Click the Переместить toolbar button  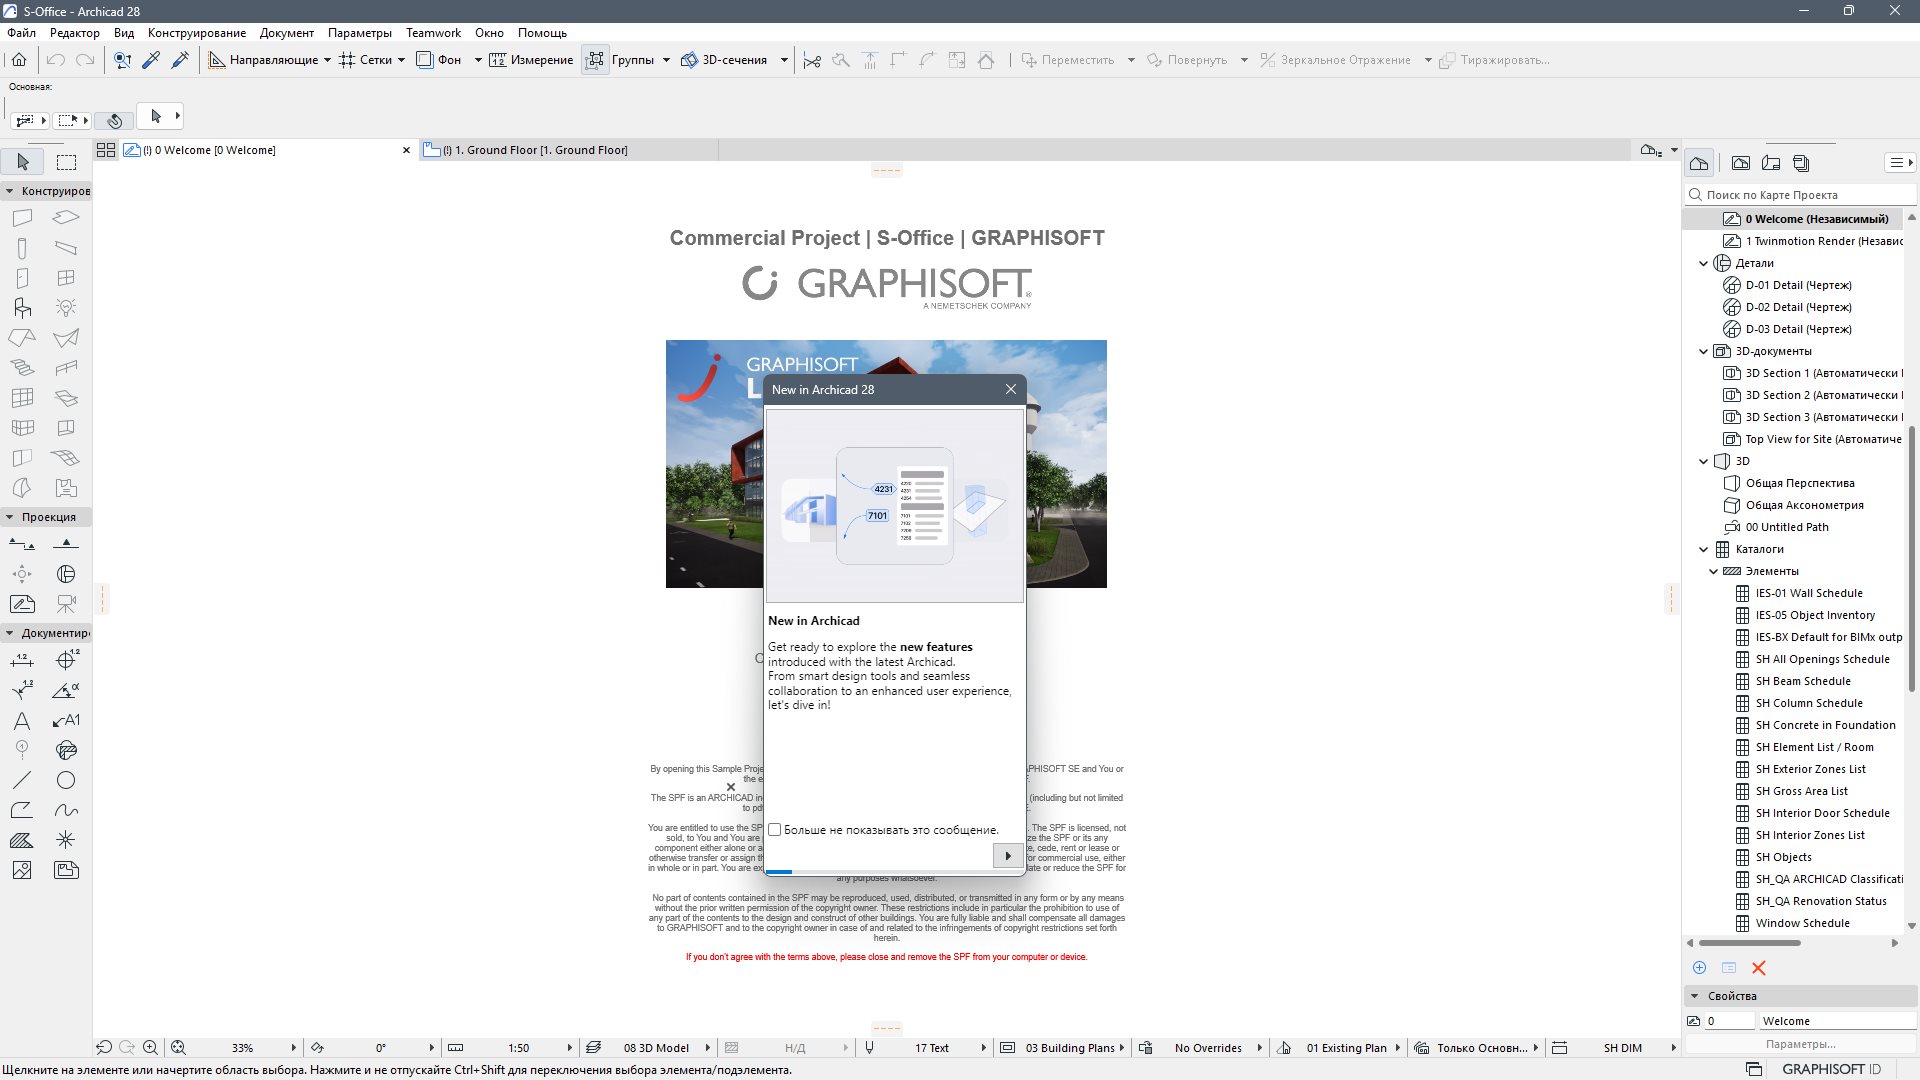tap(1068, 60)
